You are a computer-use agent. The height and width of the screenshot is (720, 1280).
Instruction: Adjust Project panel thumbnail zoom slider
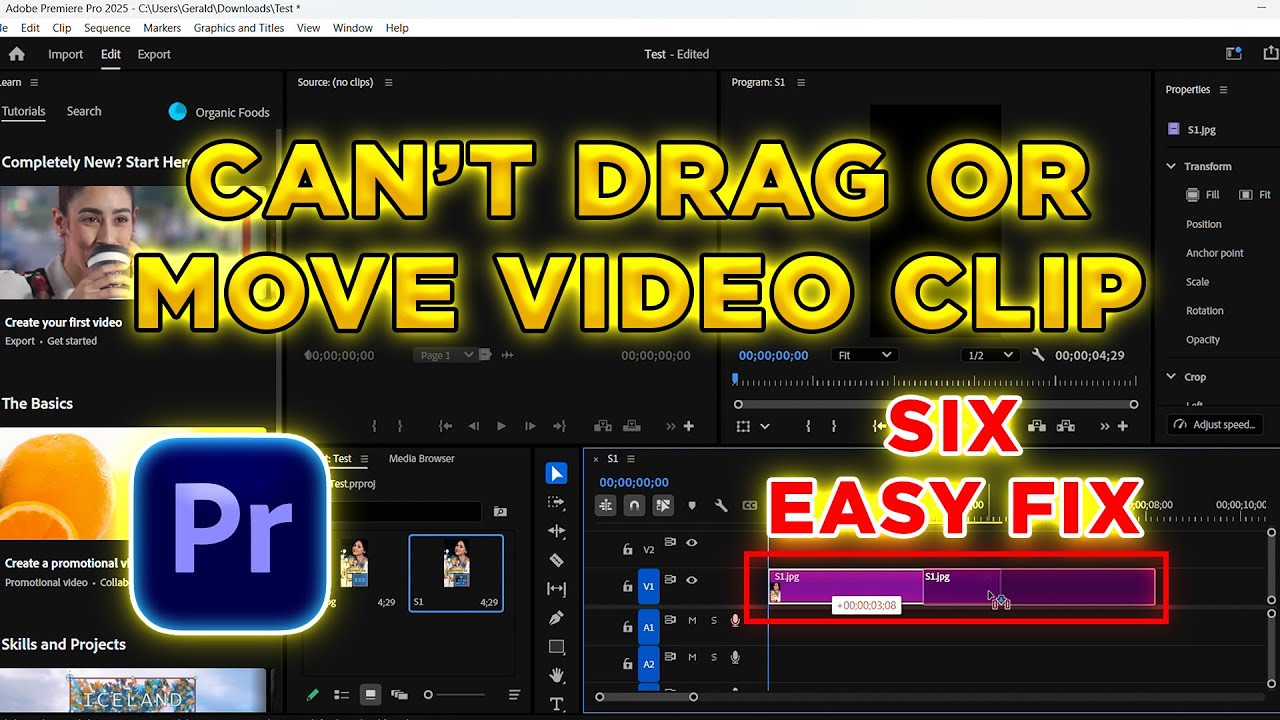[x=457, y=695]
